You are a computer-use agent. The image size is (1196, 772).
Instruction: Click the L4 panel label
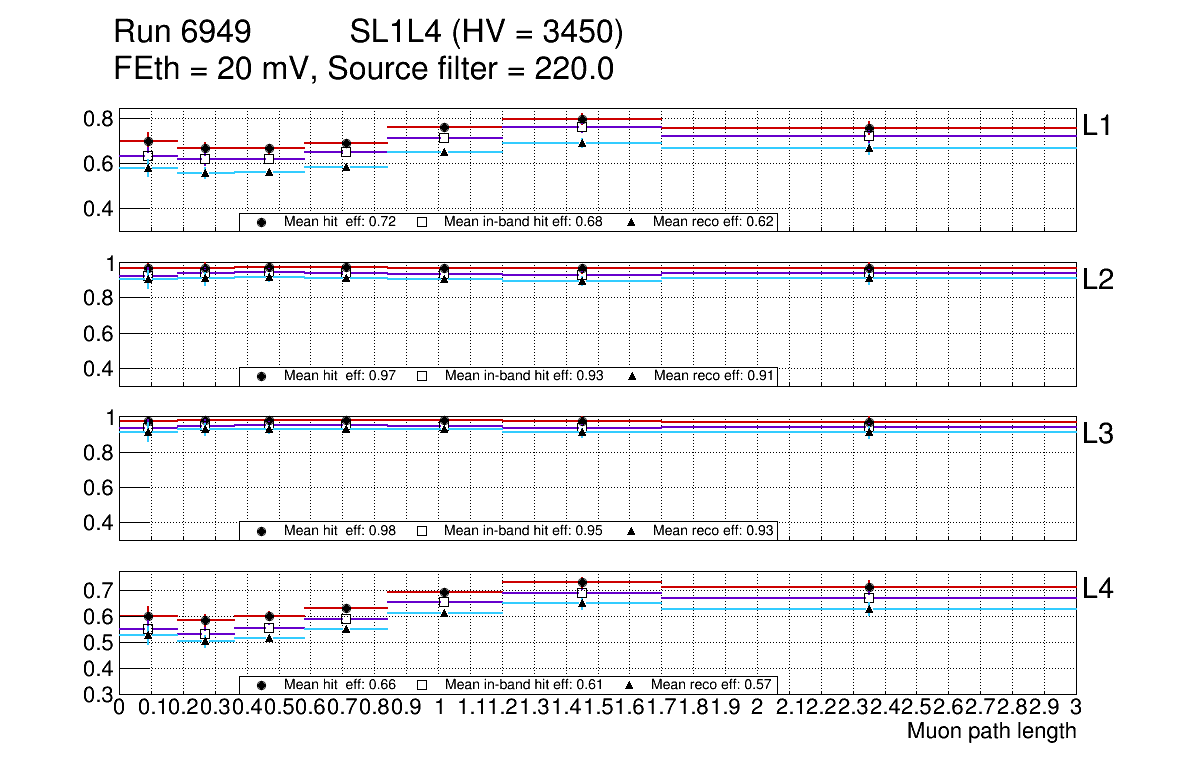pyautogui.click(x=1098, y=588)
